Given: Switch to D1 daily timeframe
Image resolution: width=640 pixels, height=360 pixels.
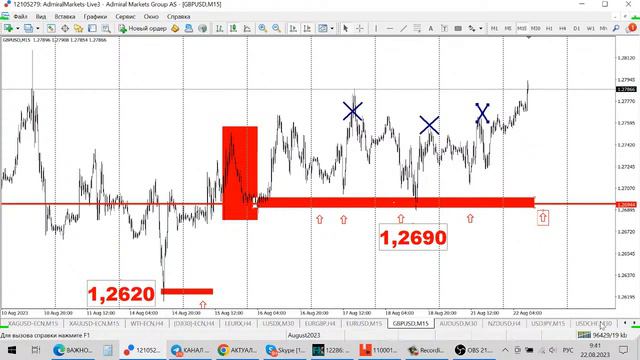Looking at the screenshot, I should pos(576,28).
